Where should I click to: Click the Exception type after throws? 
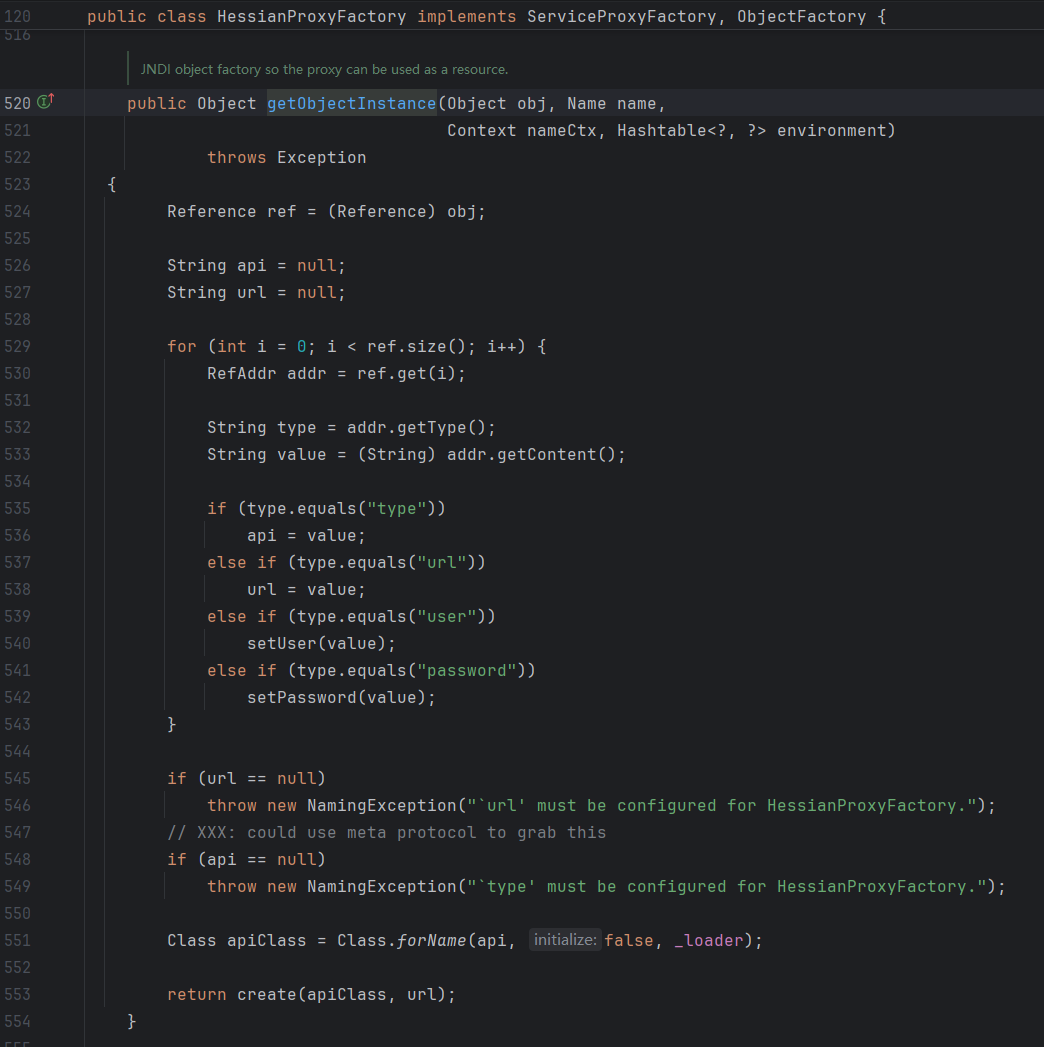tap(321, 158)
